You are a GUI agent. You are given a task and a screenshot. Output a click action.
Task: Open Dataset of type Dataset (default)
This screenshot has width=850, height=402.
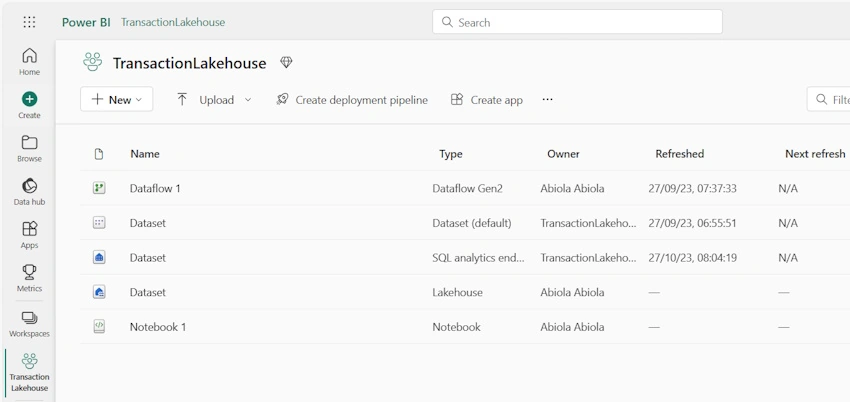coord(147,223)
